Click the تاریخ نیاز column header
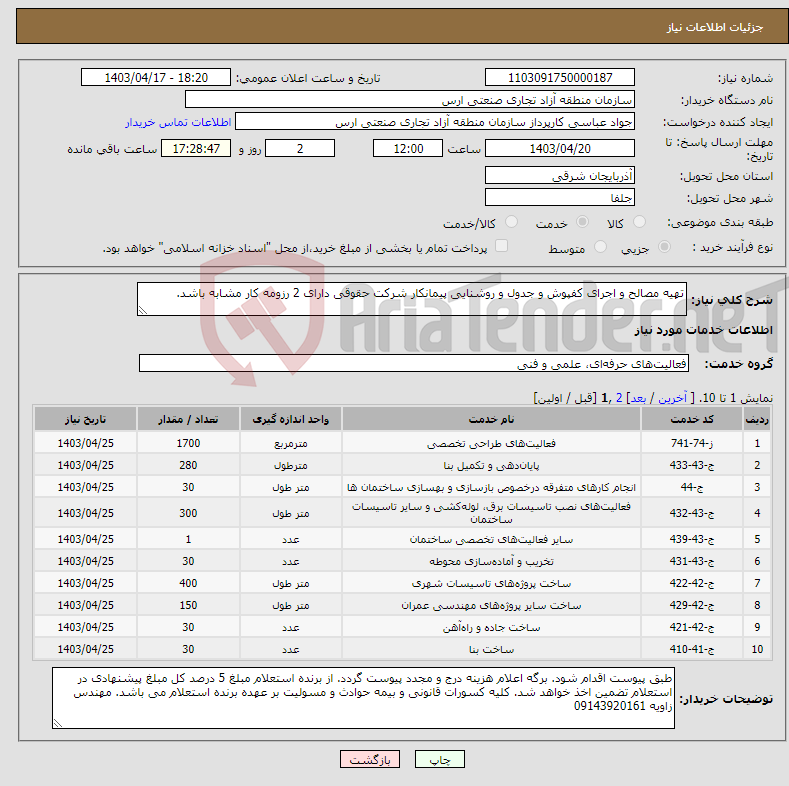Screen dimensions: 789x786 coord(86,419)
